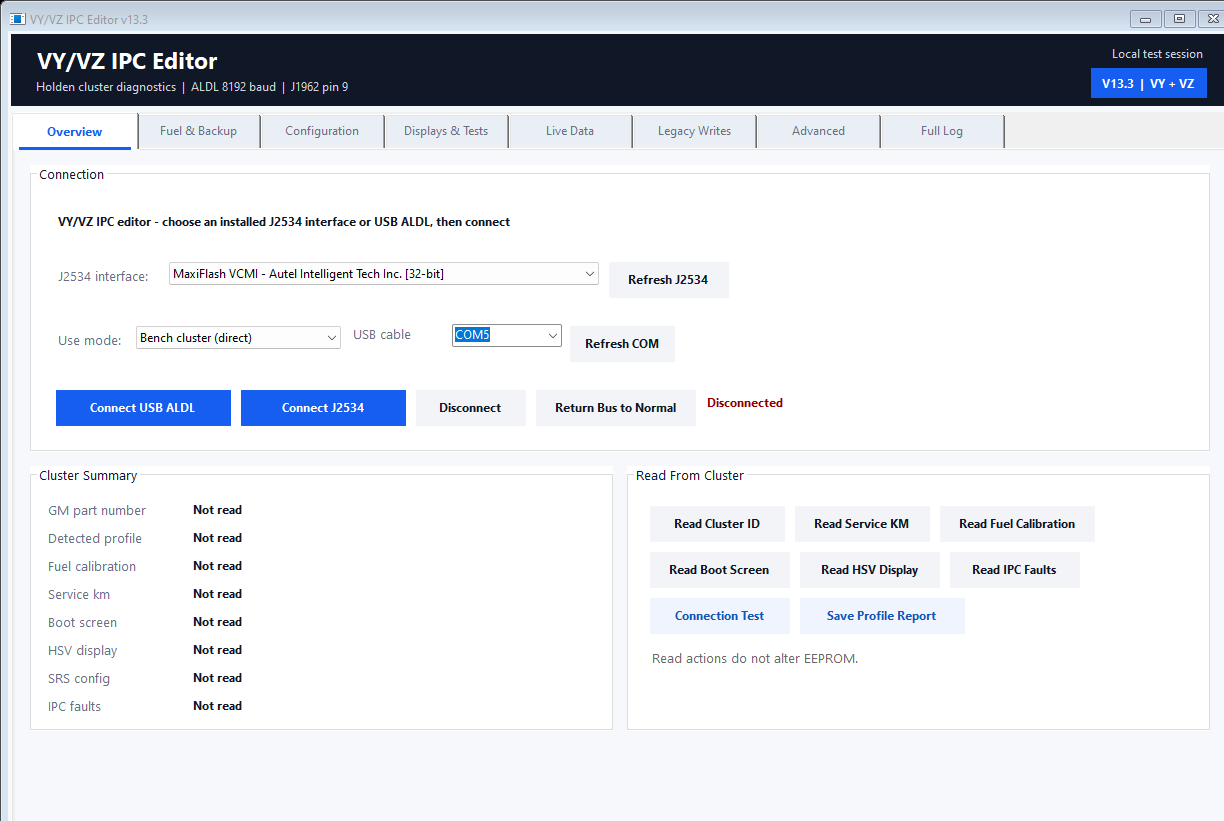Click the red Disconnected status text
Viewport: 1224px width, 821px height.
pyautogui.click(x=745, y=403)
